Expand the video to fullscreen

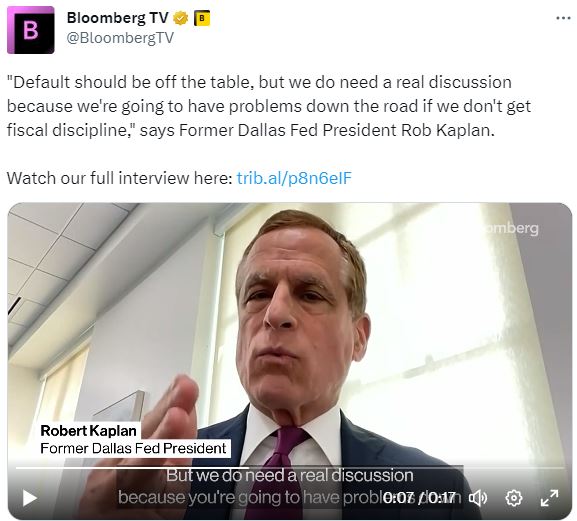pyautogui.click(x=549, y=498)
